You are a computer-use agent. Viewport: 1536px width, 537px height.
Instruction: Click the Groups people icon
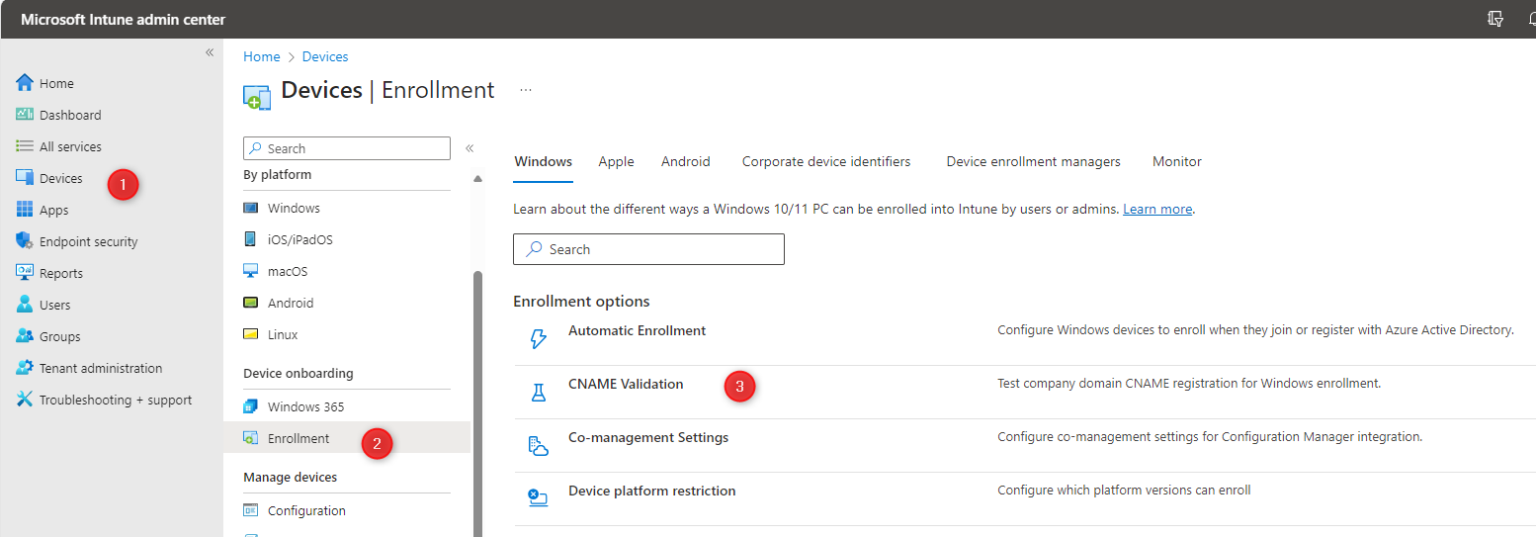pyautogui.click(x=25, y=336)
